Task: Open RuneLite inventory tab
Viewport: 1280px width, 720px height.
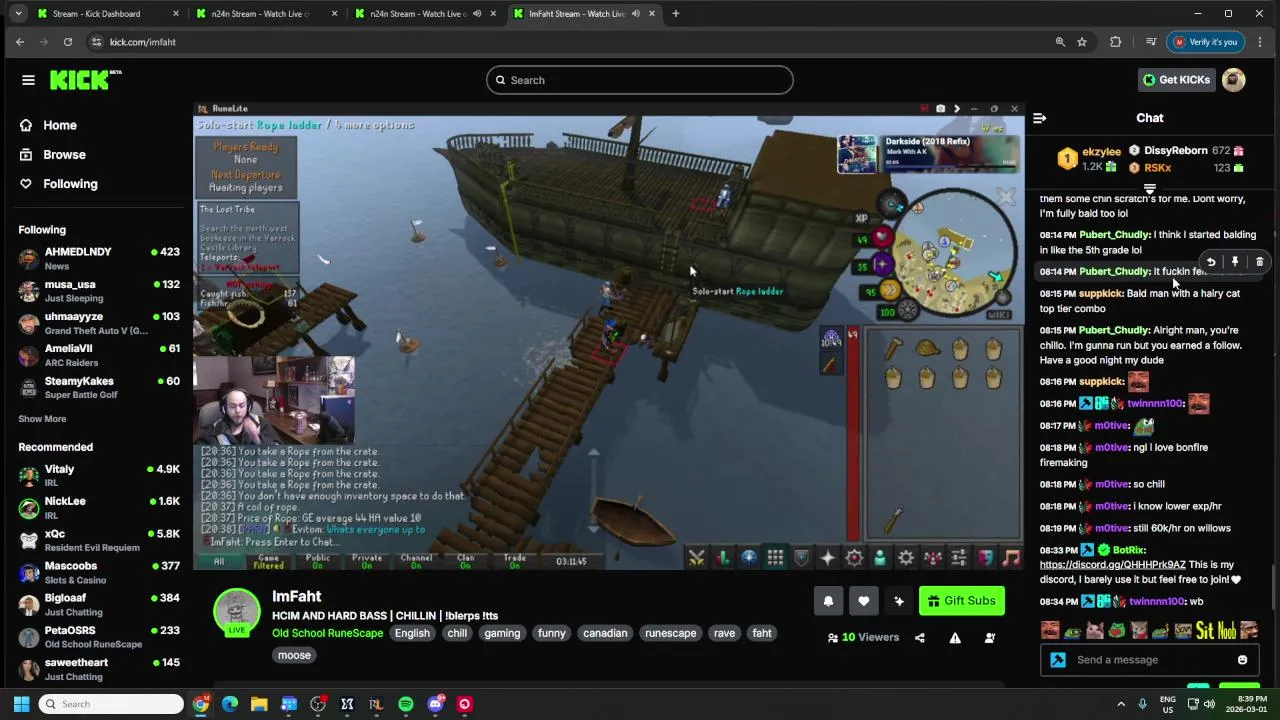Action: click(x=775, y=558)
